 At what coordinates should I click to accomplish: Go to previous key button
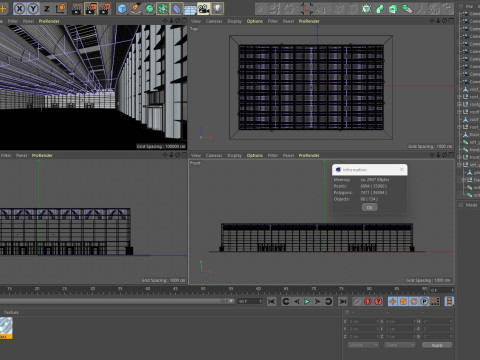(x=286, y=302)
